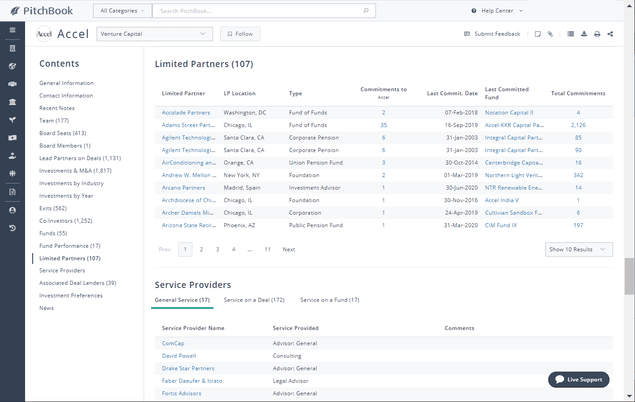Expand the All Categories dropdown
The height and width of the screenshot is (402, 635).
123,11
